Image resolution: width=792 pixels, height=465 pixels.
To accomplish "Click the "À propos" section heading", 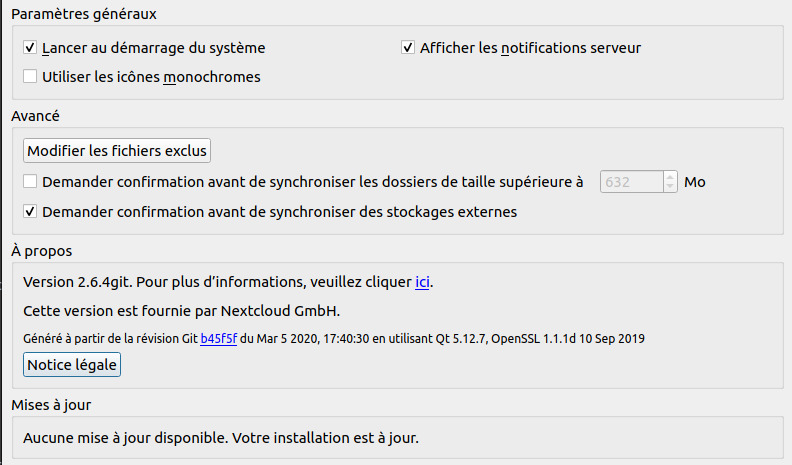I will (41, 250).
